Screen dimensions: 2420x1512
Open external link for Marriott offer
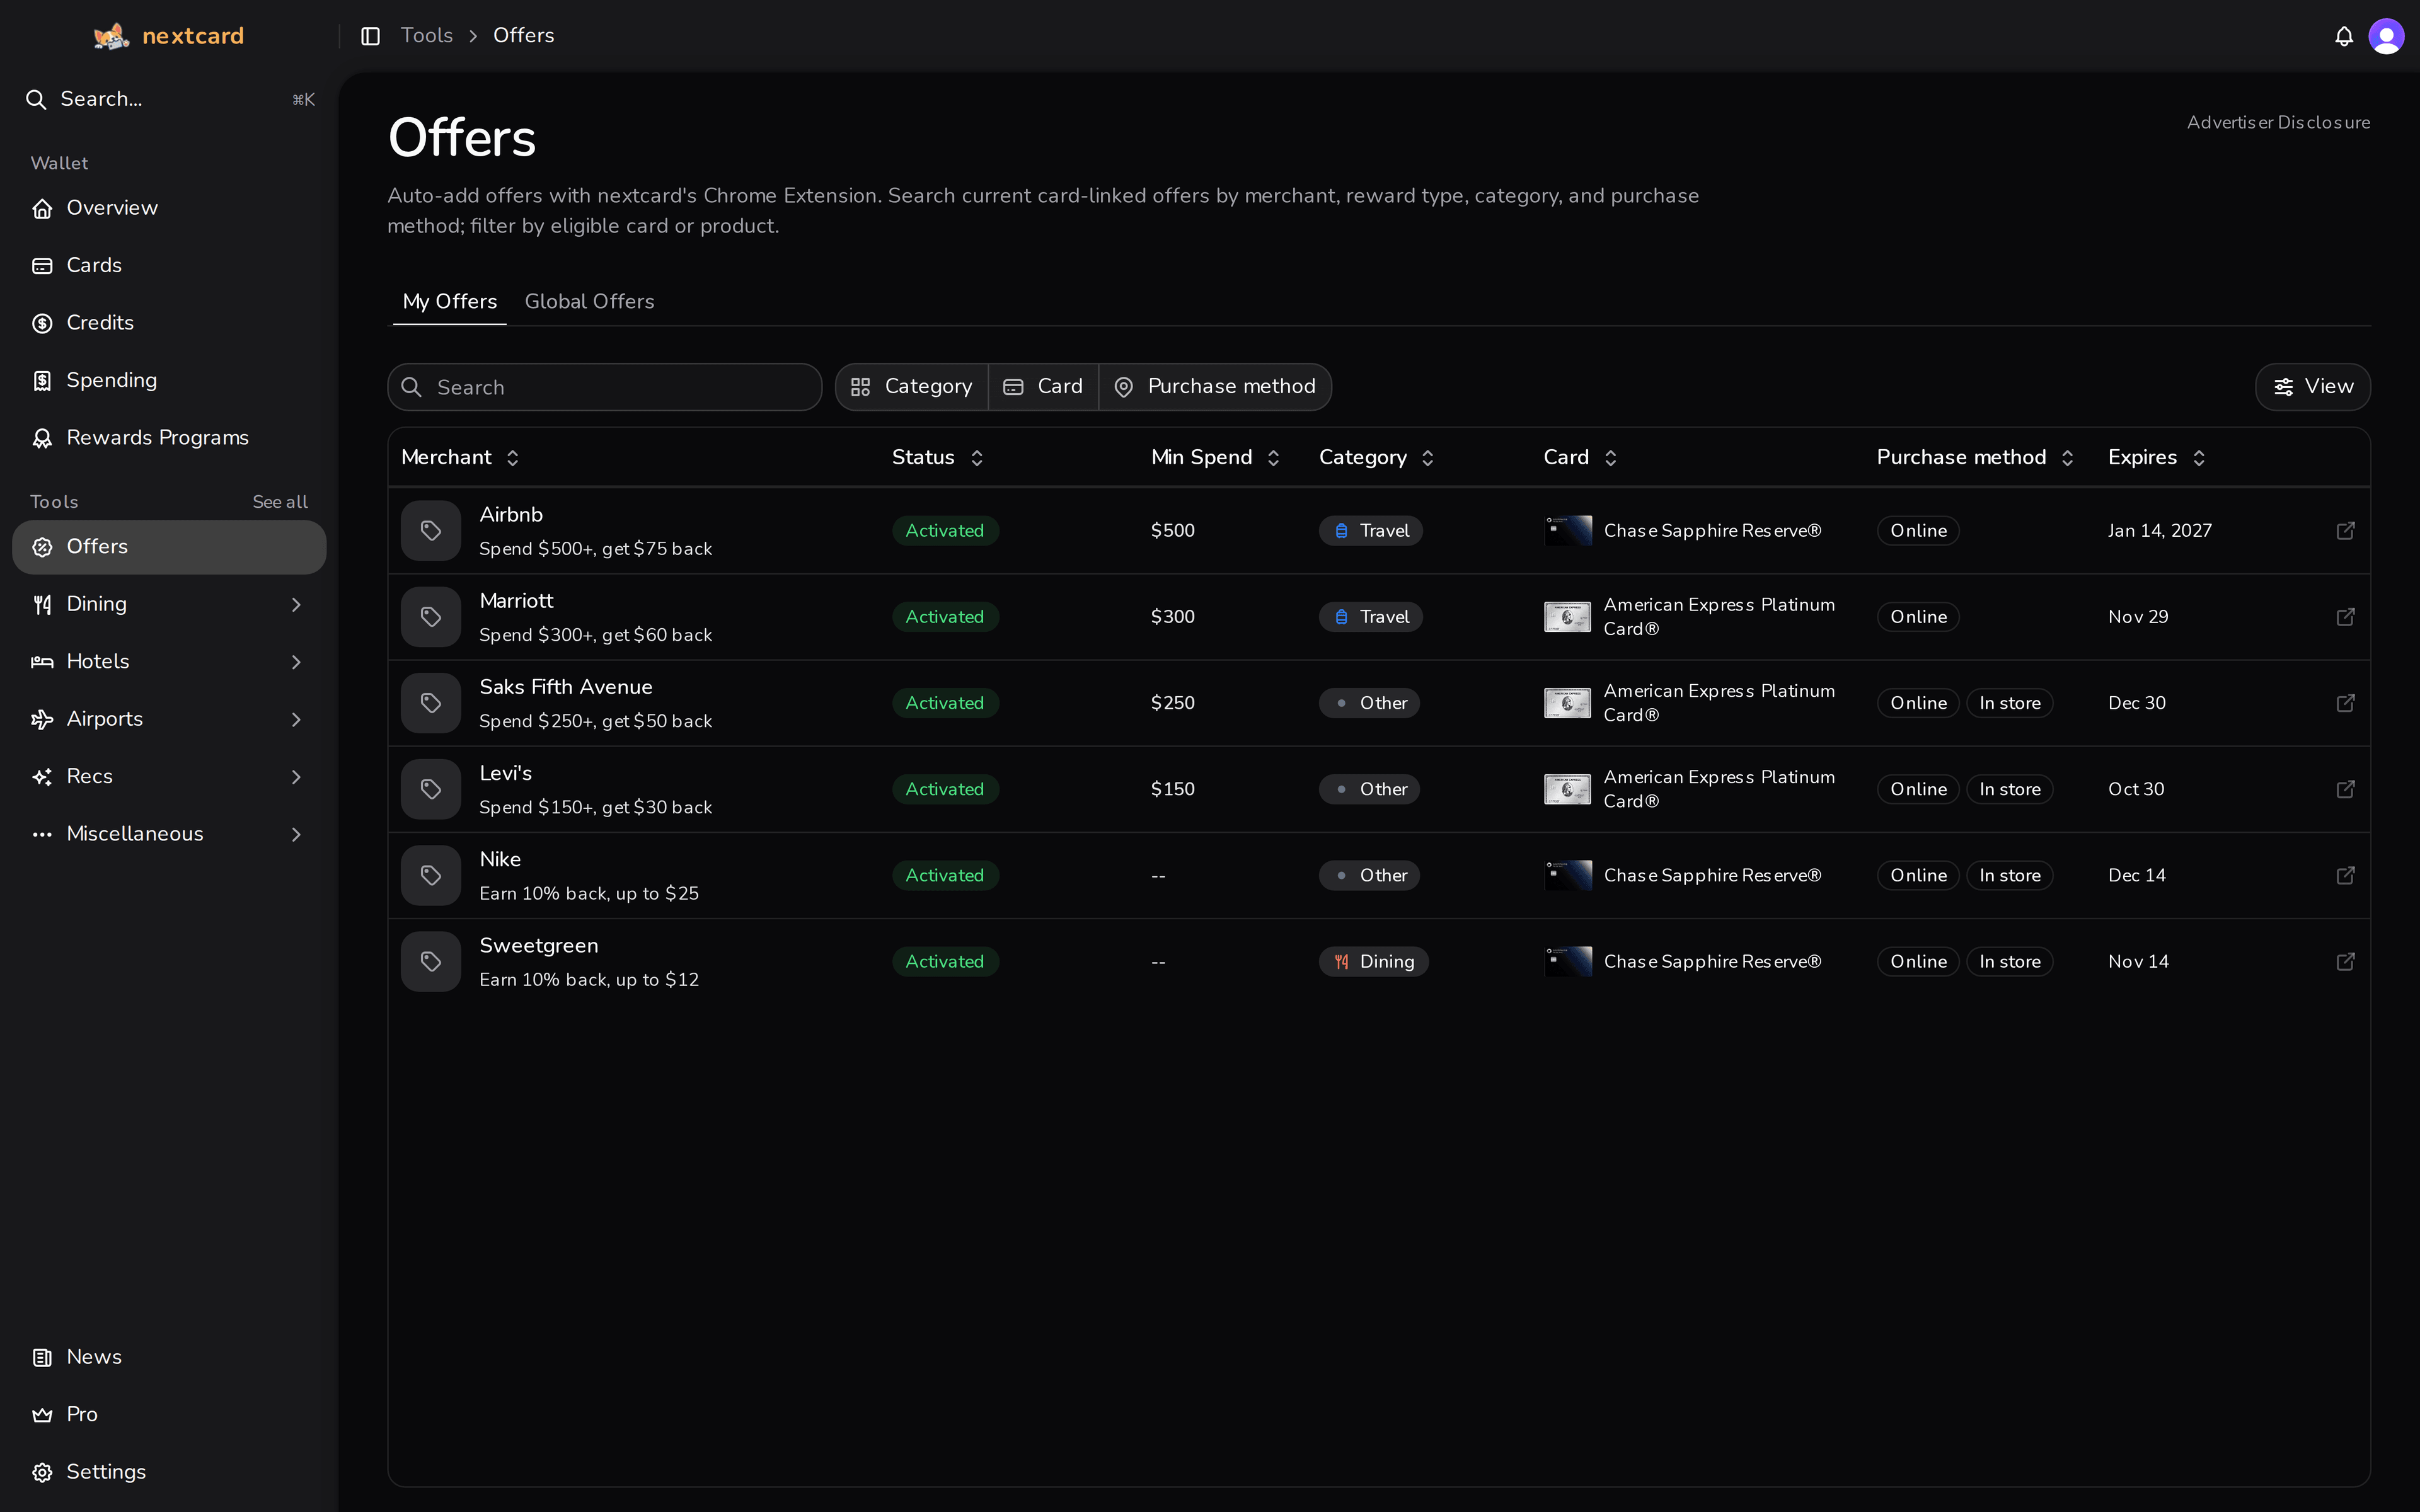click(2345, 617)
